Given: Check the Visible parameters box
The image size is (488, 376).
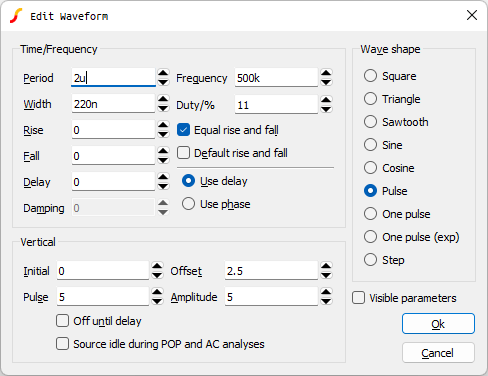Looking at the screenshot, I should [359, 298].
